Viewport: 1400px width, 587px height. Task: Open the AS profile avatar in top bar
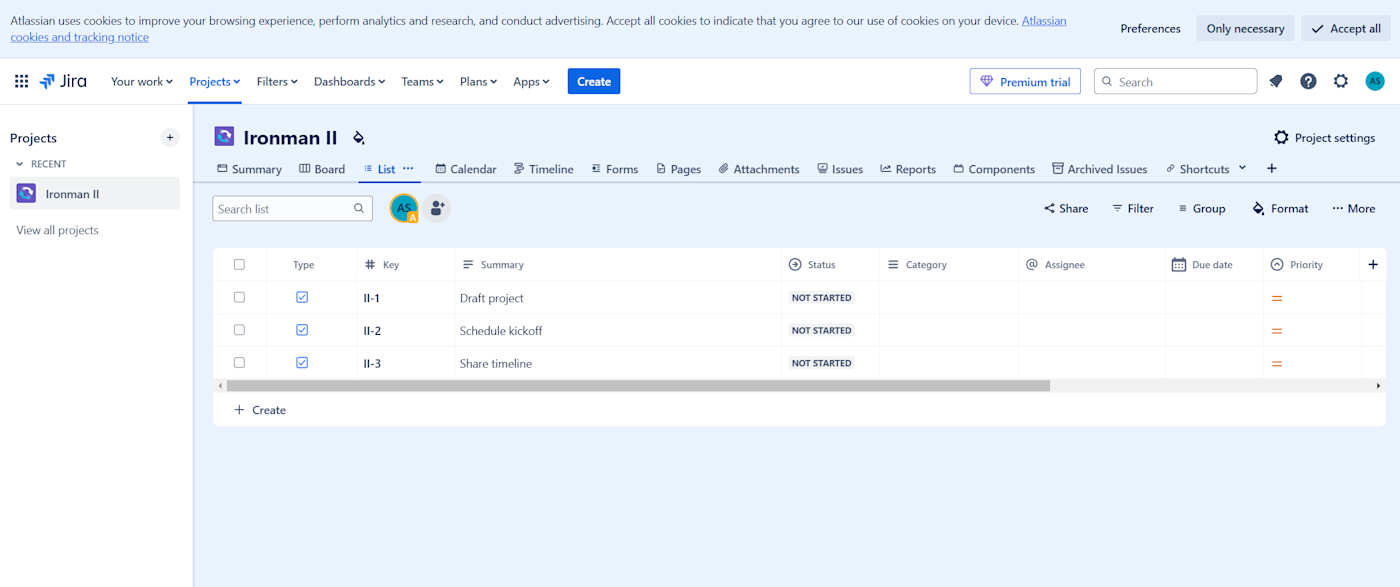click(x=1375, y=82)
